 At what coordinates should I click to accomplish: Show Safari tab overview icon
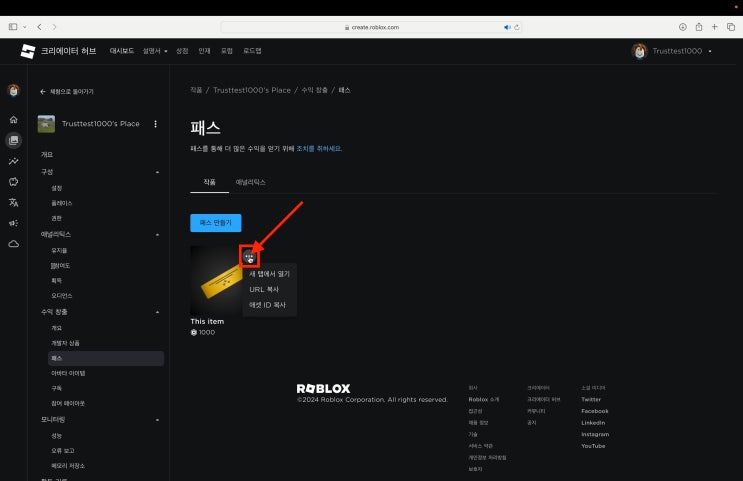click(x=731, y=27)
